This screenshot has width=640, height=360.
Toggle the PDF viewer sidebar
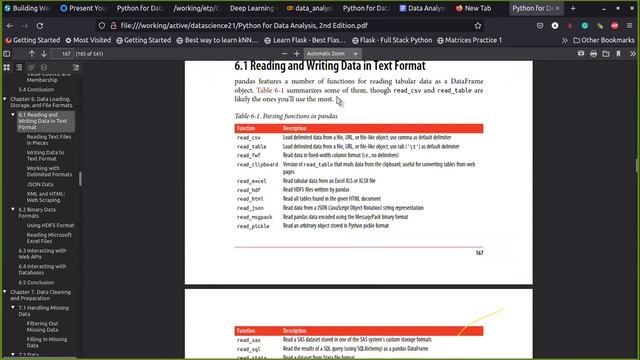point(7,53)
